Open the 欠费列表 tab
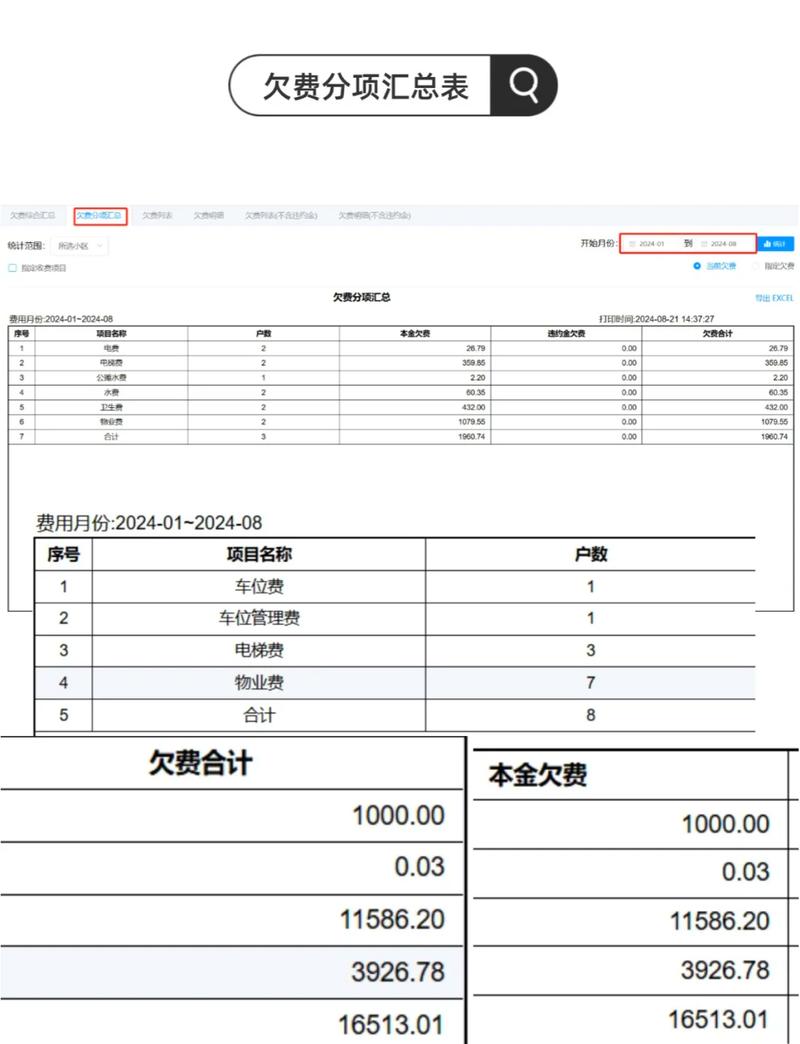The width and height of the screenshot is (800, 1044). tap(157, 216)
